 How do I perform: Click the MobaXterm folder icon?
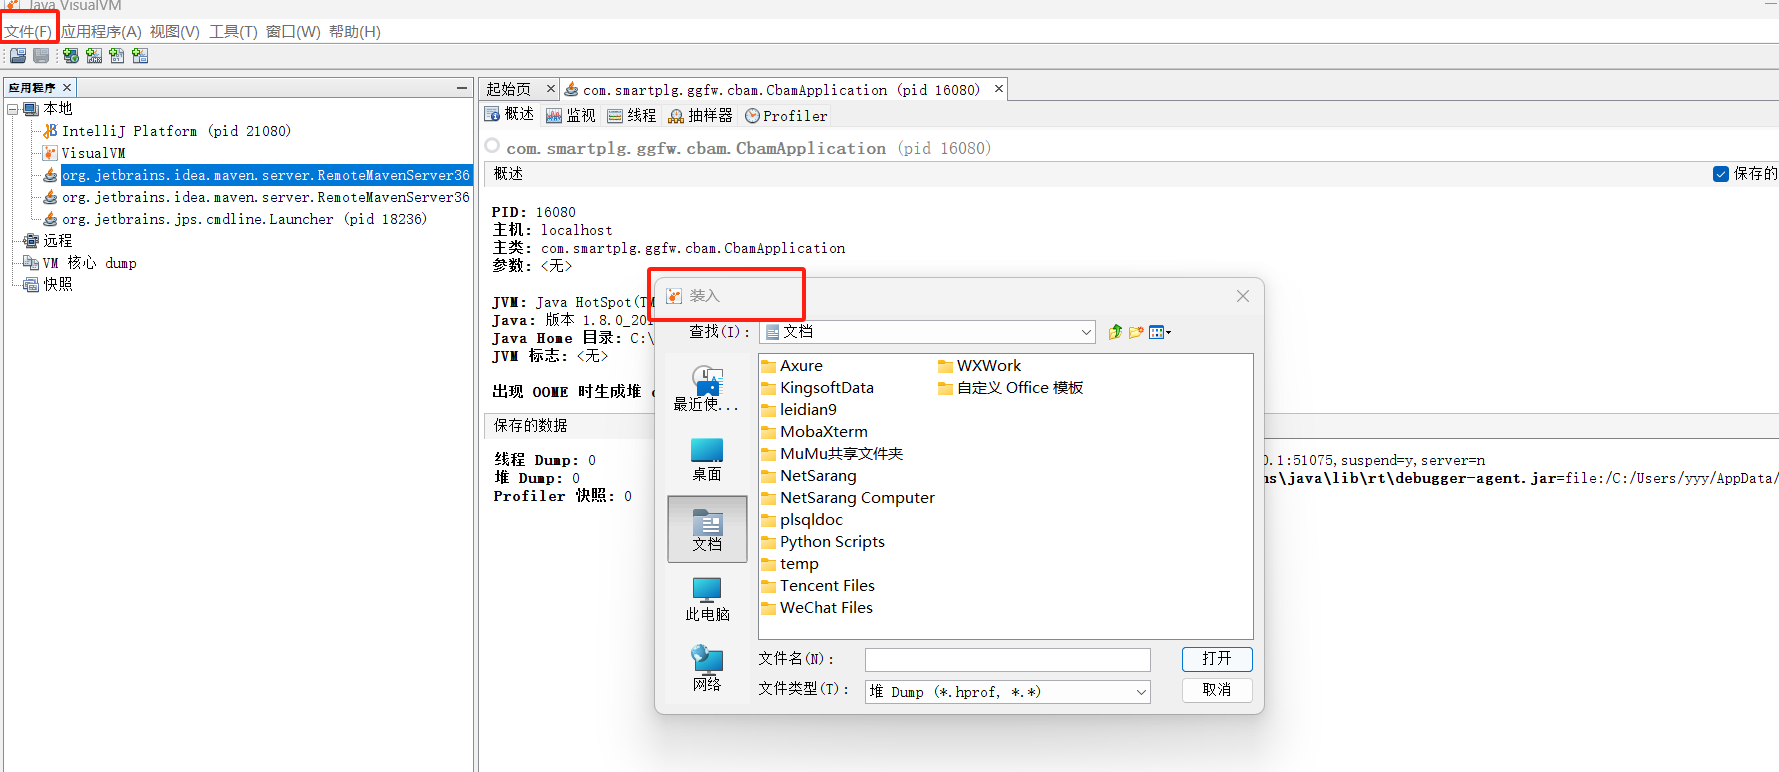[769, 432]
